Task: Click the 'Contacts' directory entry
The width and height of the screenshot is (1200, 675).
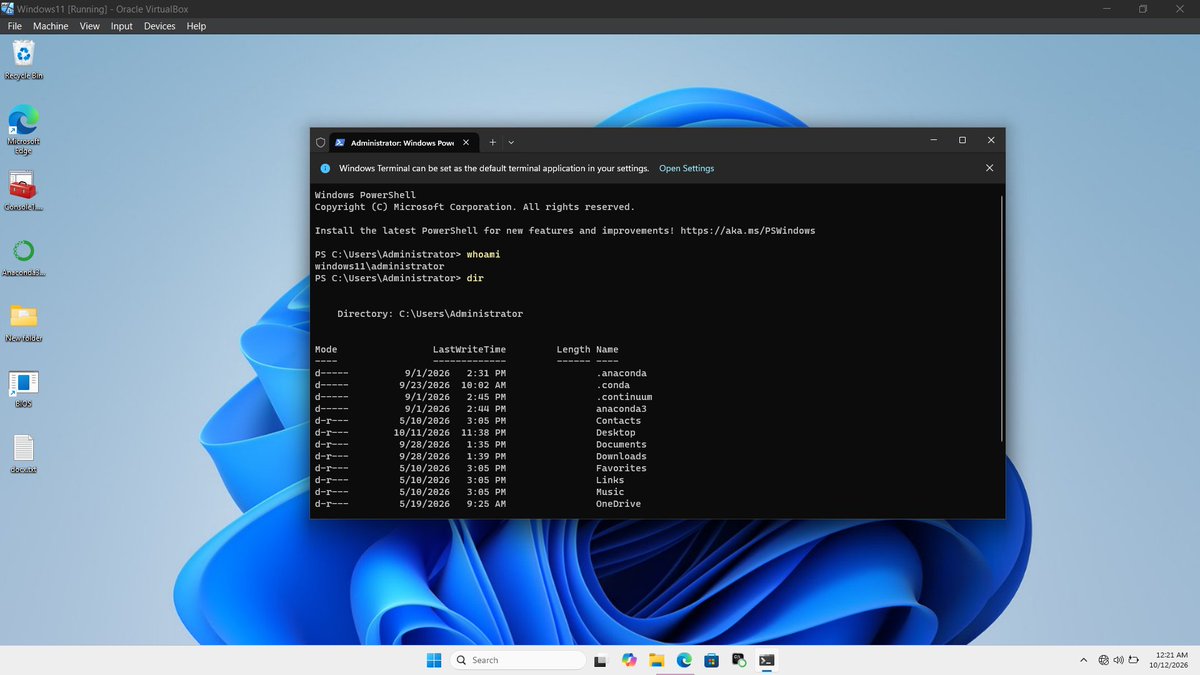Action: coord(618,421)
